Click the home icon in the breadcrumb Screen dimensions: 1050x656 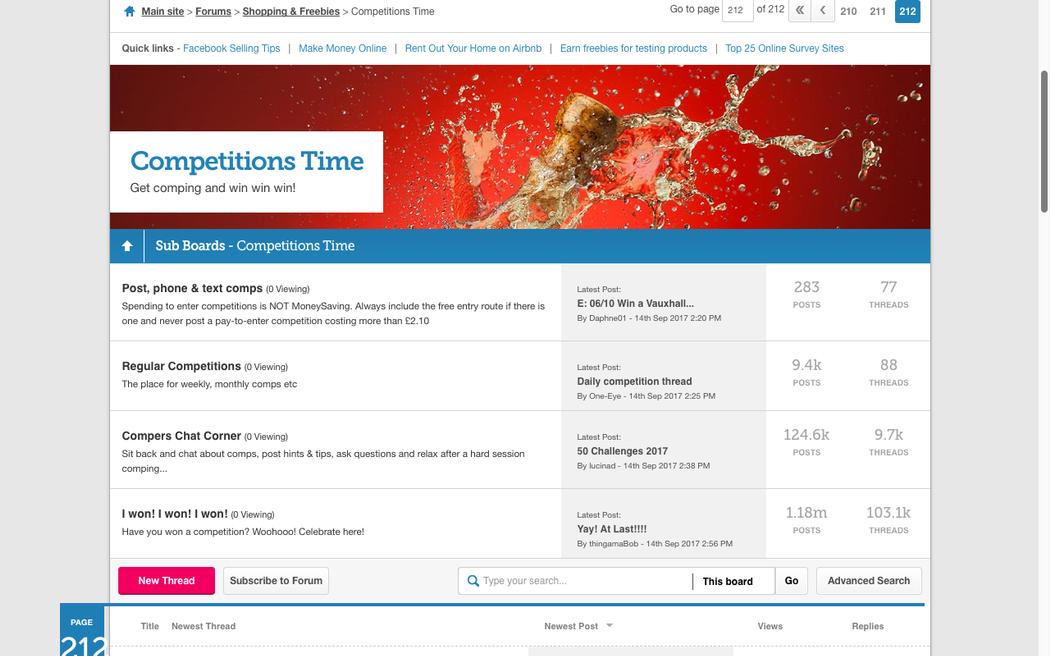129,12
